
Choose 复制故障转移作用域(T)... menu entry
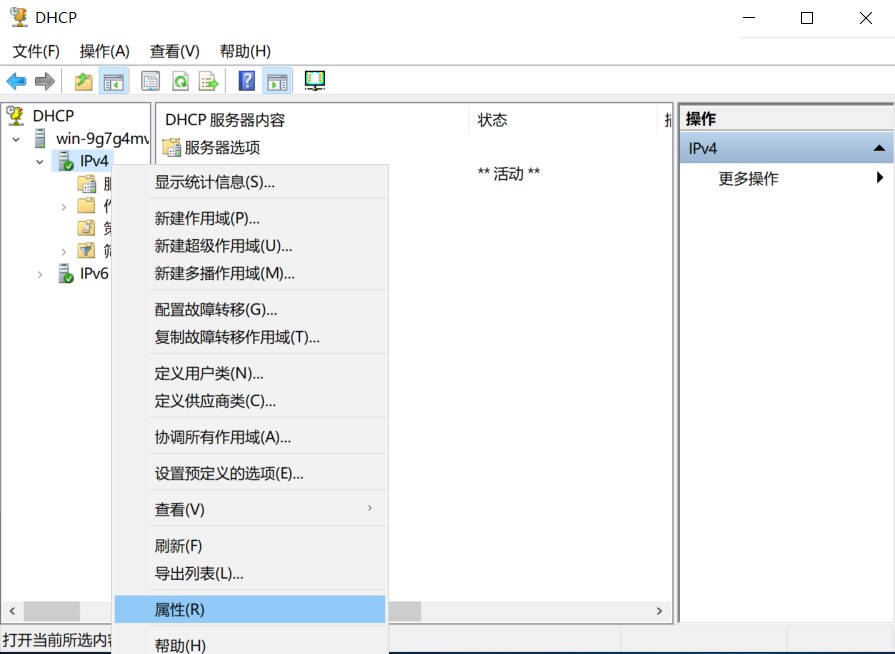tap(251, 337)
